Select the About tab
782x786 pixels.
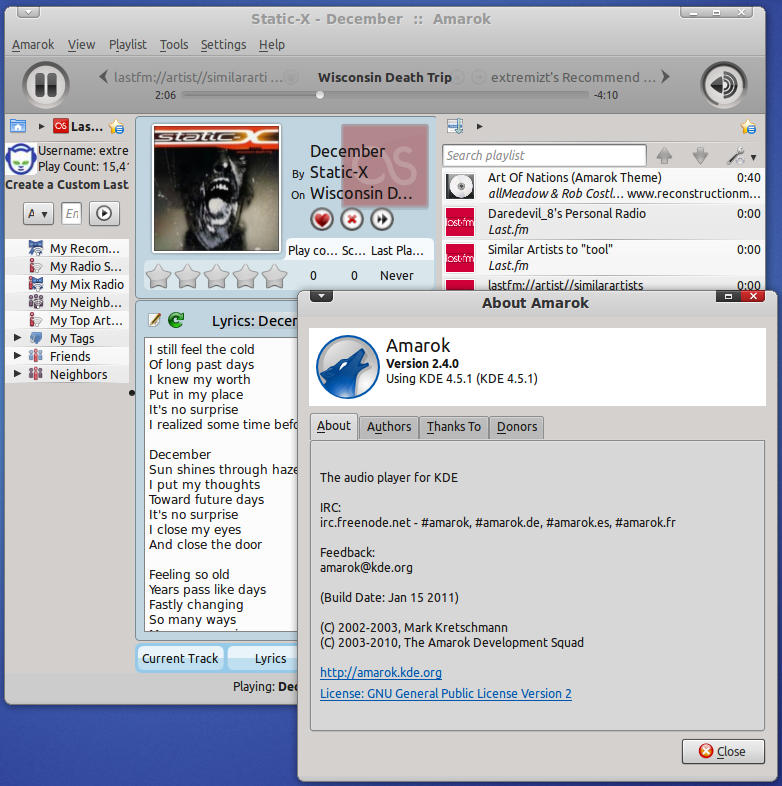point(334,426)
